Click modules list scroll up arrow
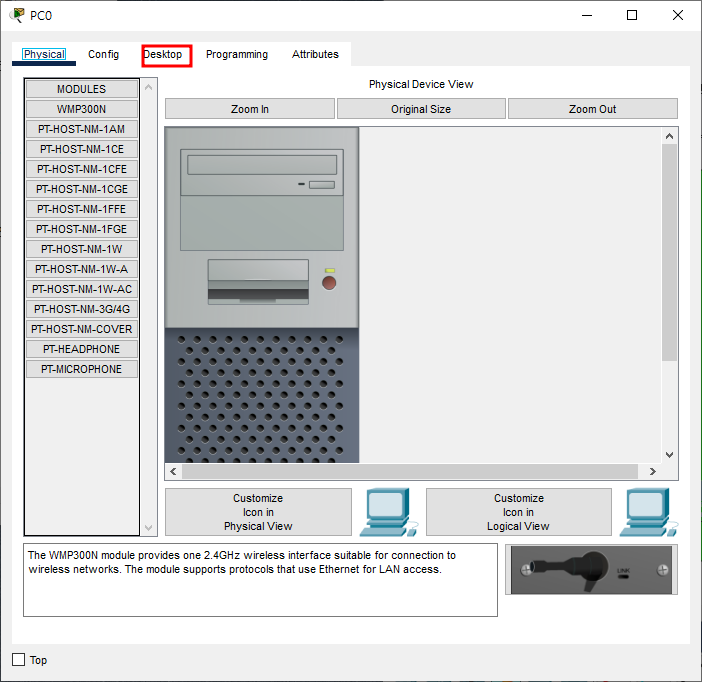 (x=149, y=87)
